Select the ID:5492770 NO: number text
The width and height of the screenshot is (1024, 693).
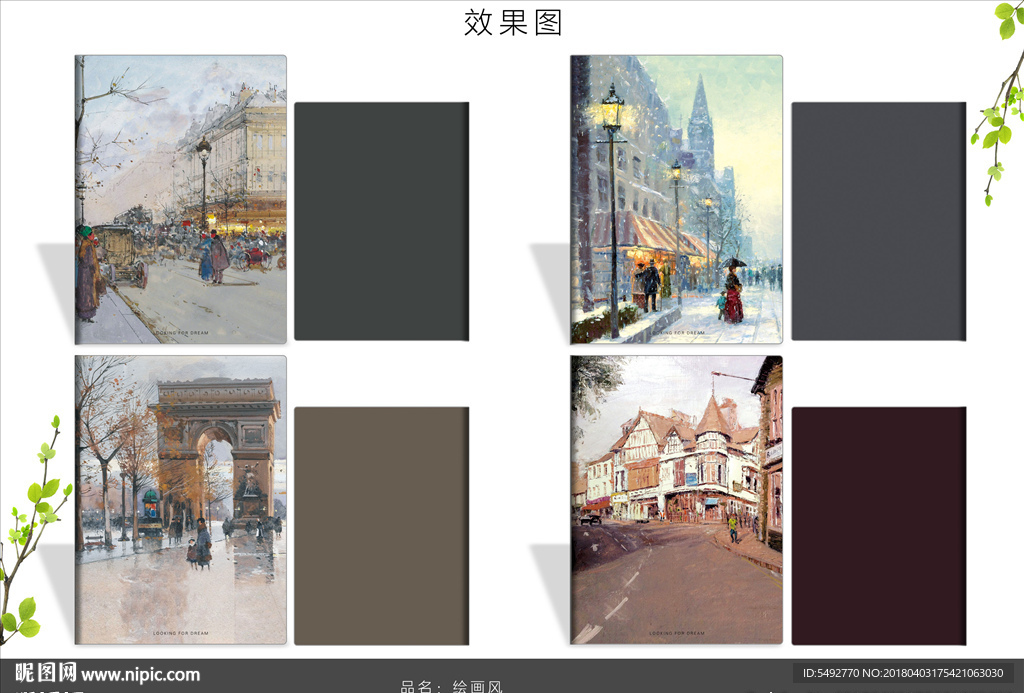[x=903, y=673]
